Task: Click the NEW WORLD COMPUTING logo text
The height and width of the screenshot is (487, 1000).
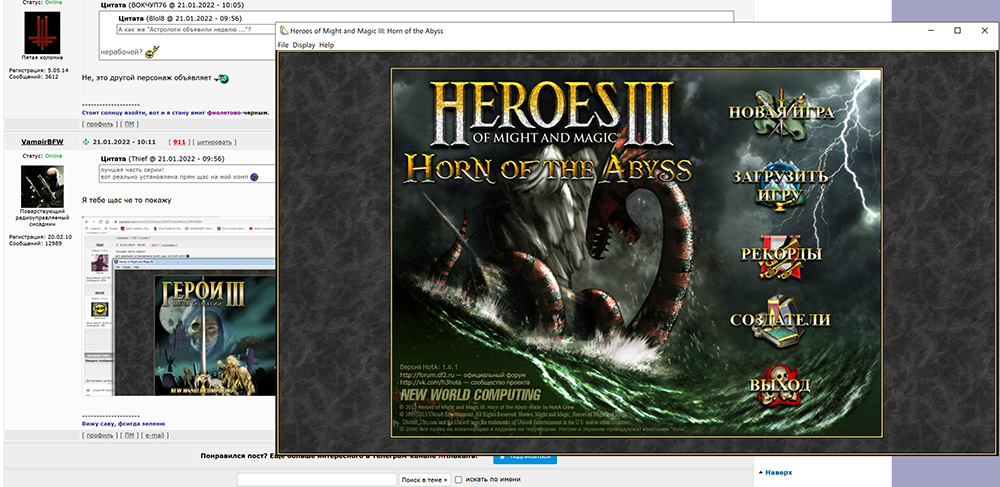Action: pos(470,395)
